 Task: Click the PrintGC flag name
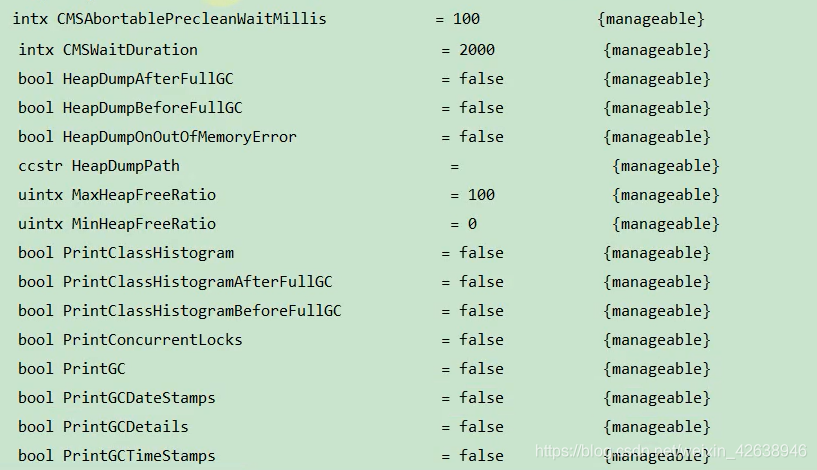coord(94,369)
